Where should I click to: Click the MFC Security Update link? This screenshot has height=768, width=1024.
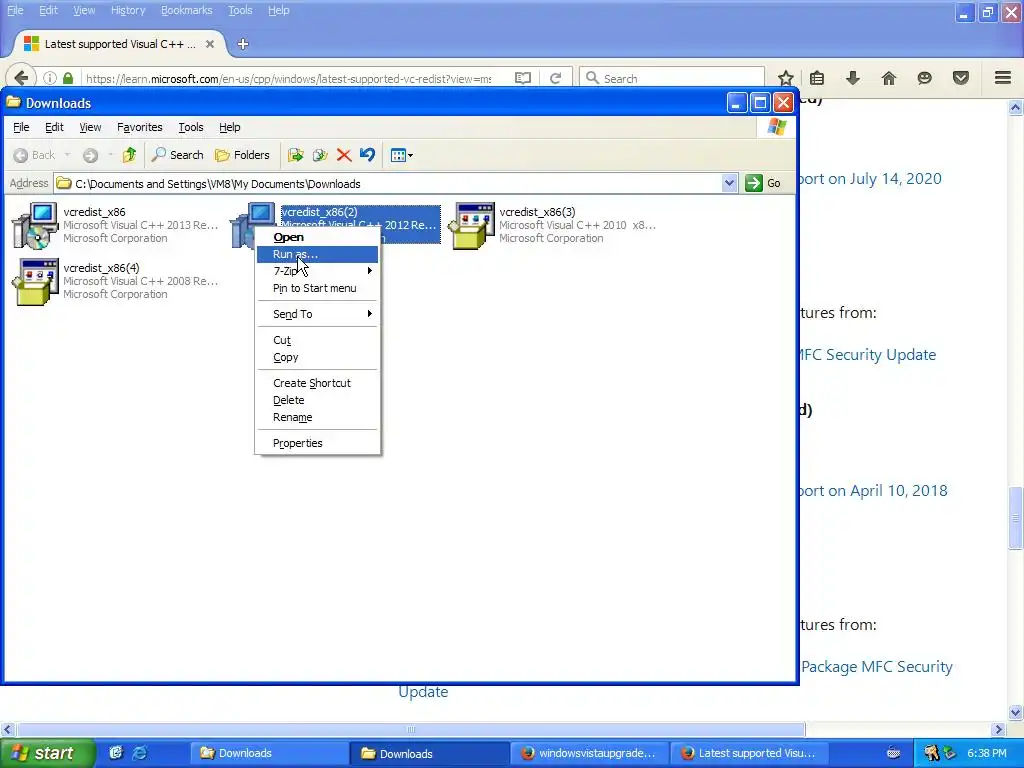pyautogui.click(x=867, y=355)
